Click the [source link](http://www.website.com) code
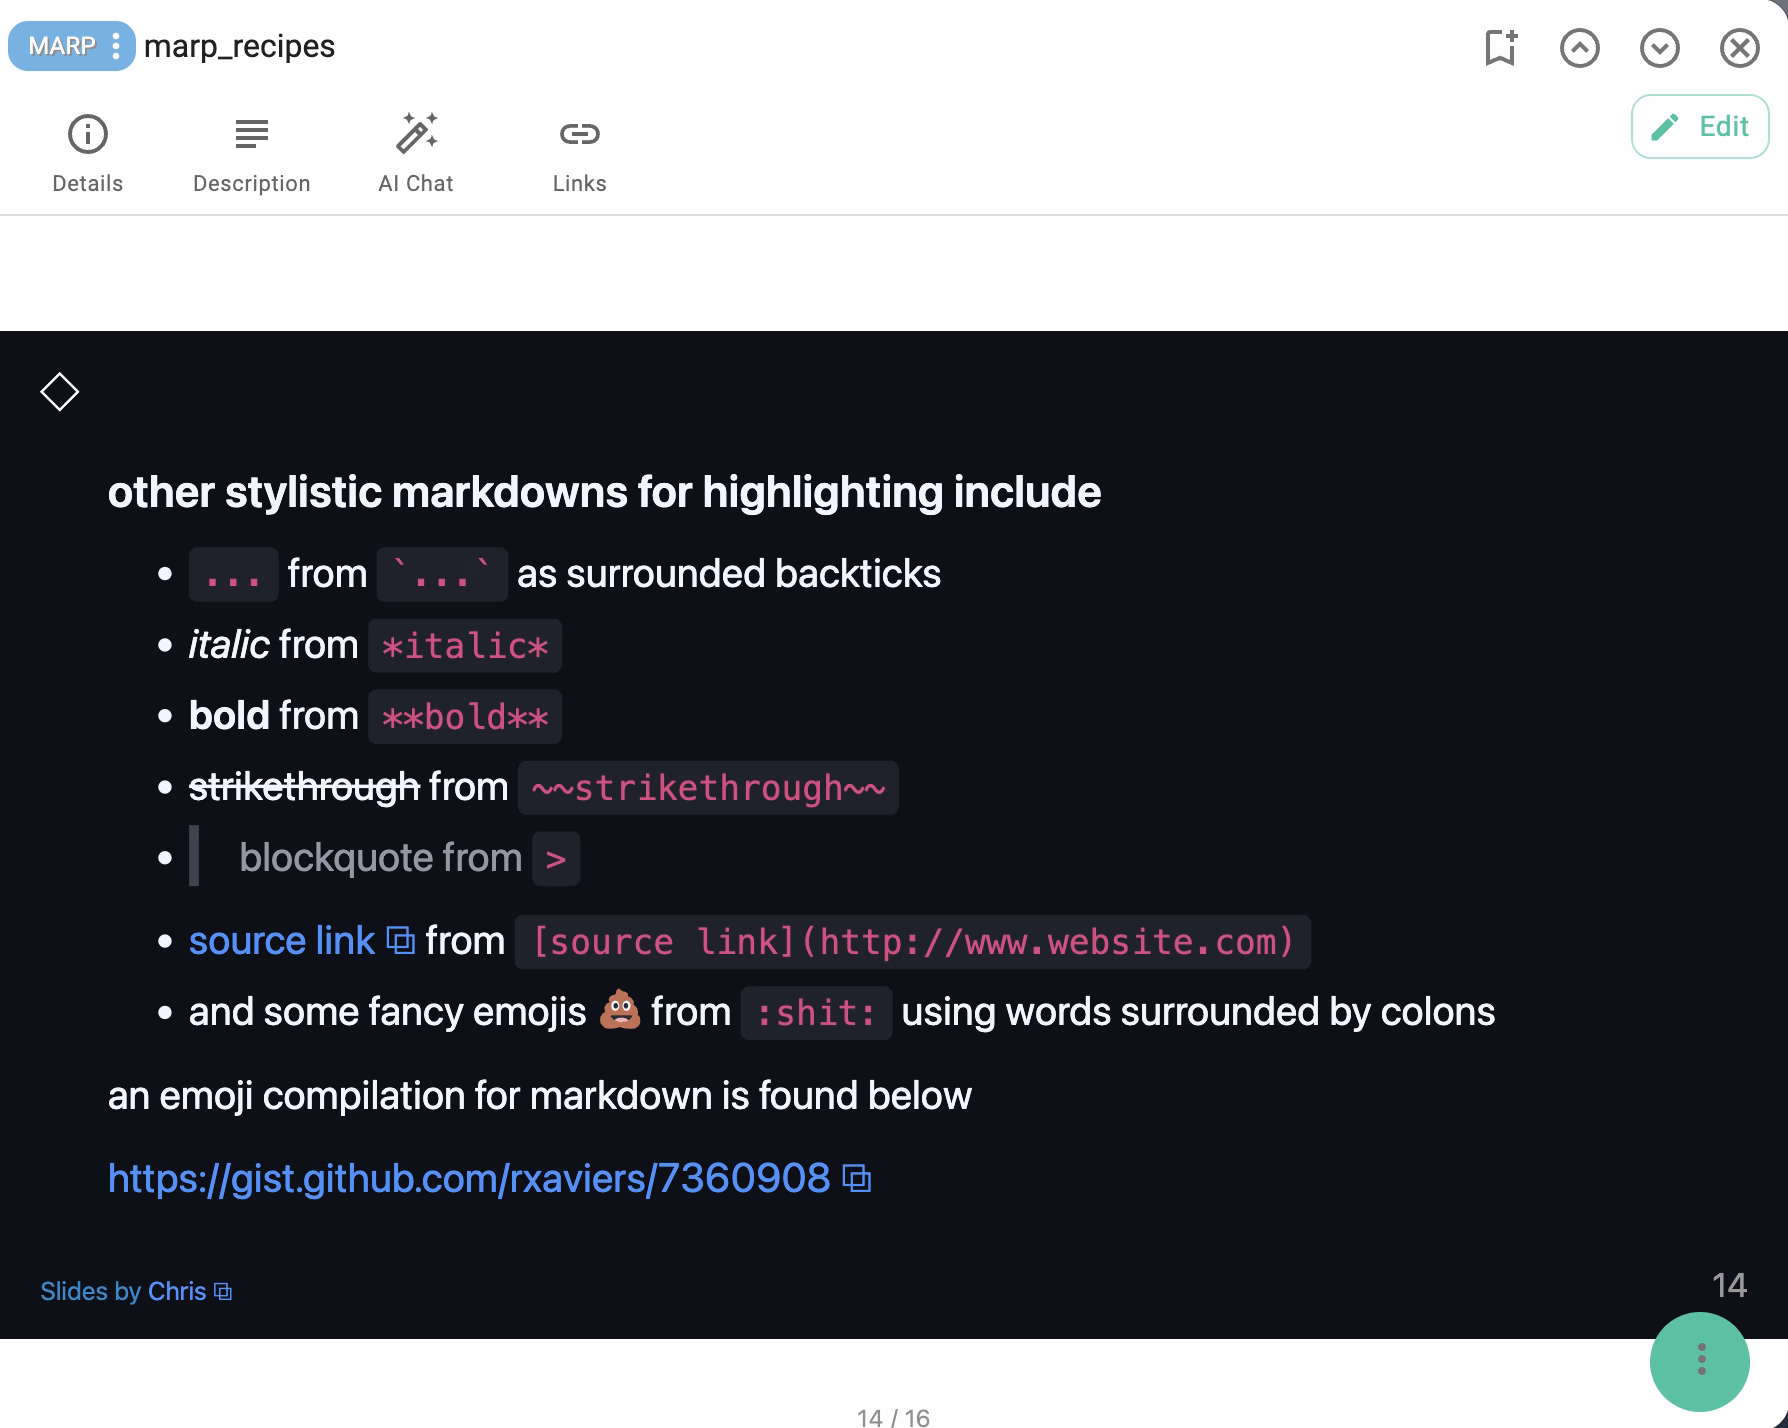Viewport: 1788px width, 1428px height. [x=913, y=942]
